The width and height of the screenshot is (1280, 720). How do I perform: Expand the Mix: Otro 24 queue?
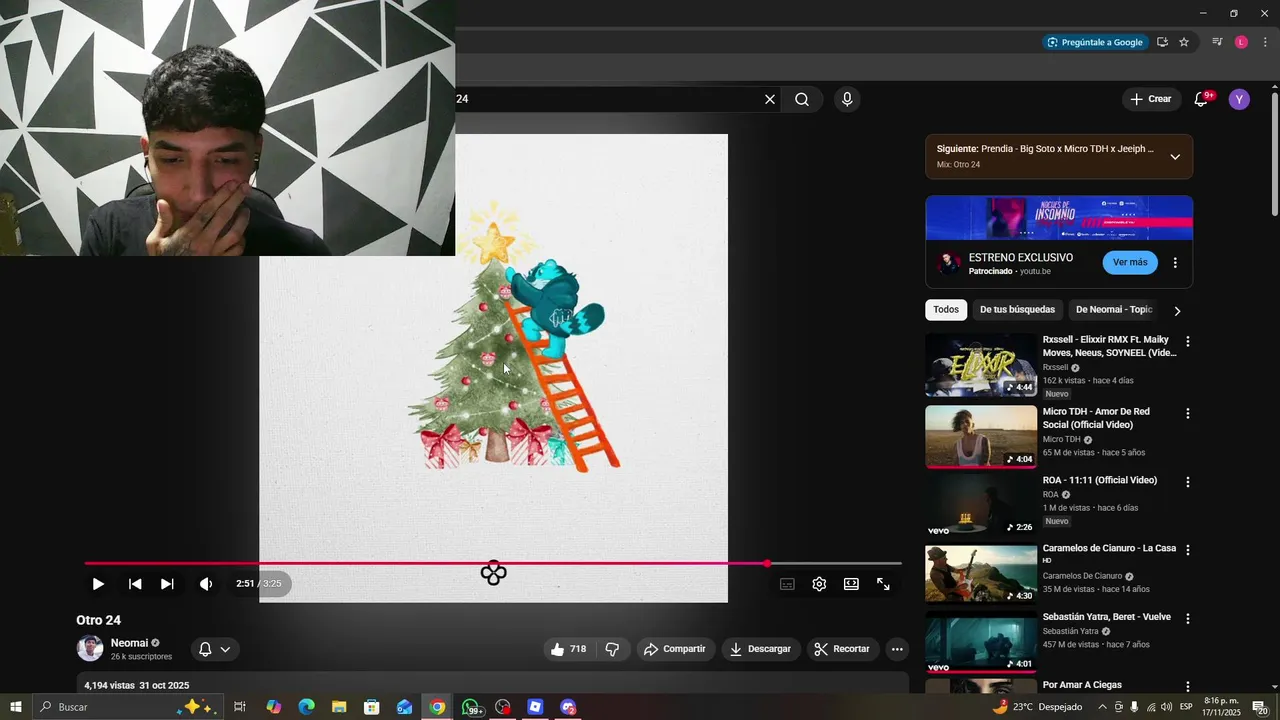(1175, 157)
